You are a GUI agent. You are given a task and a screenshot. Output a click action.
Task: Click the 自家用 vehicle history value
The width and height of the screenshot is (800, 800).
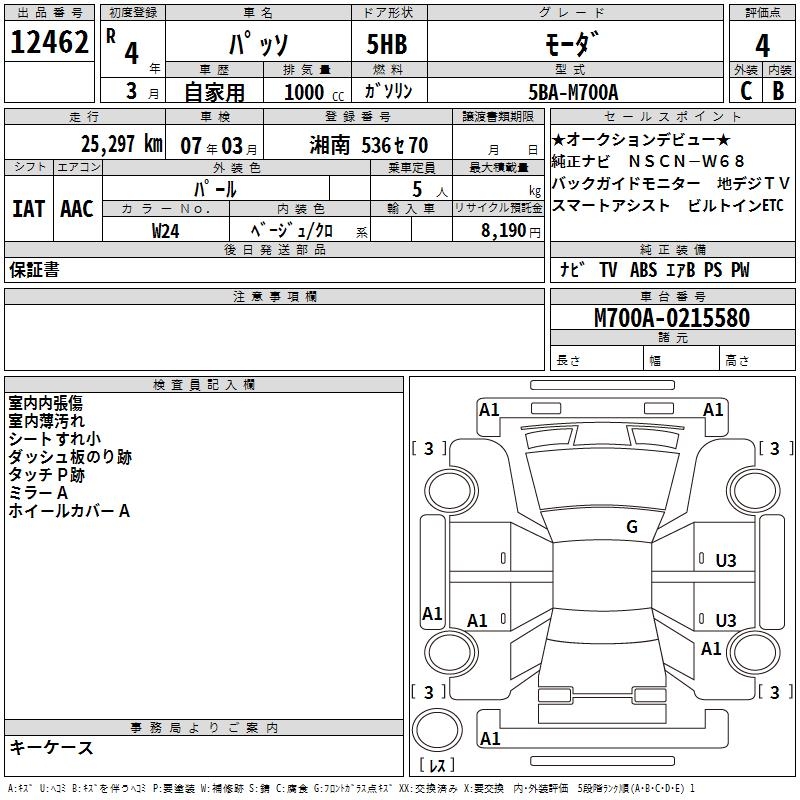214,92
